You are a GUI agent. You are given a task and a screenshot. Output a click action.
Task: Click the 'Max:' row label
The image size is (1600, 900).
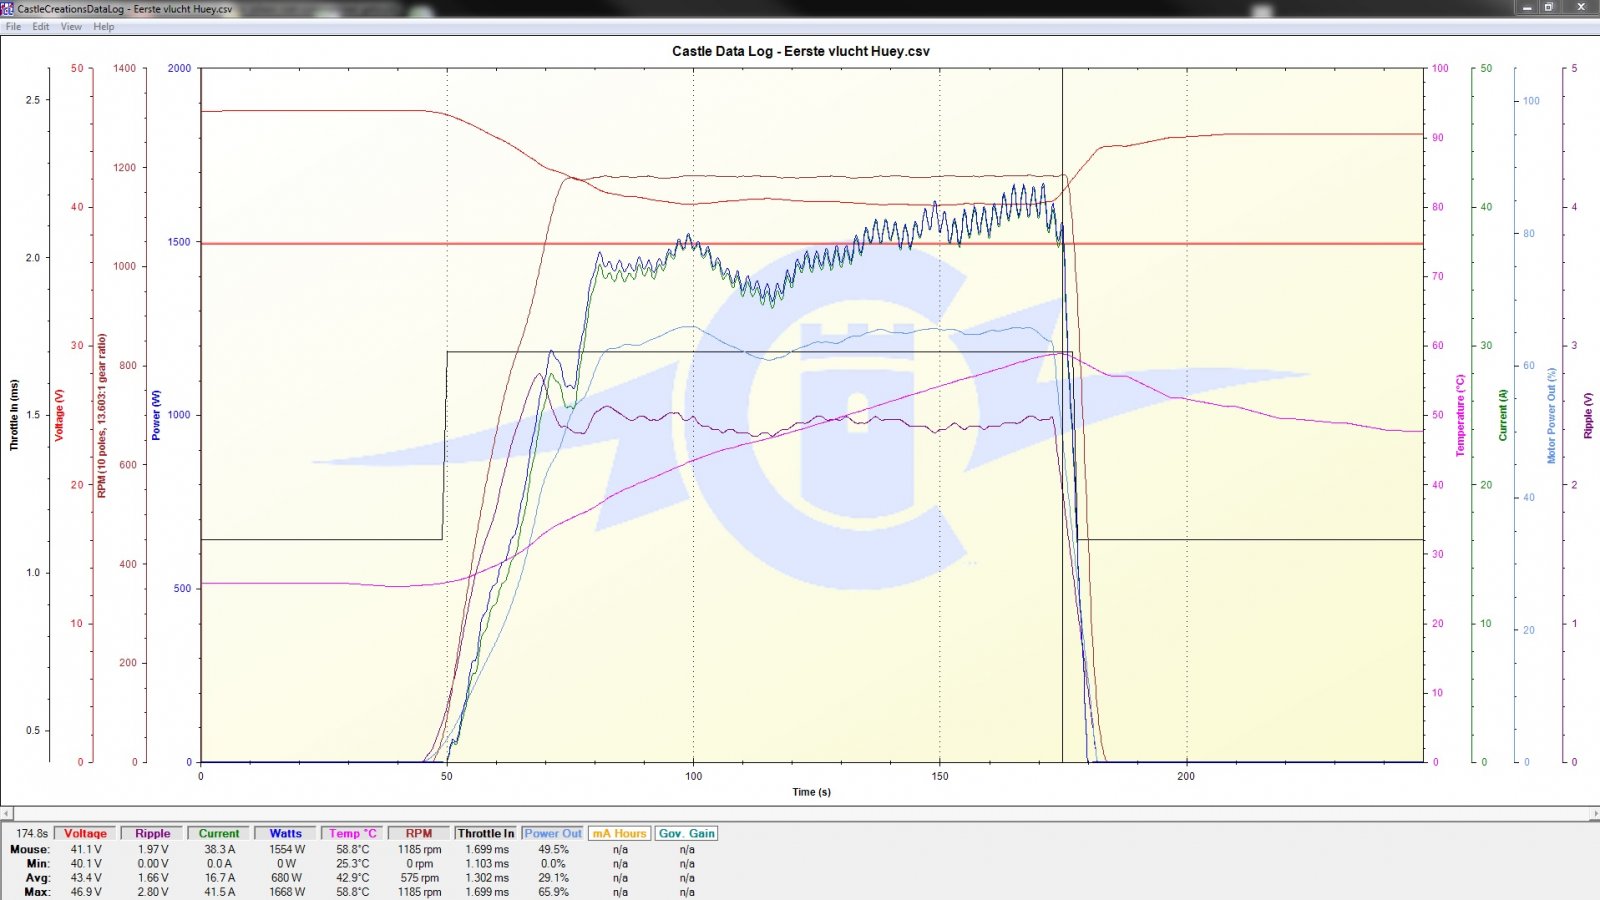click(x=37, y=892)
